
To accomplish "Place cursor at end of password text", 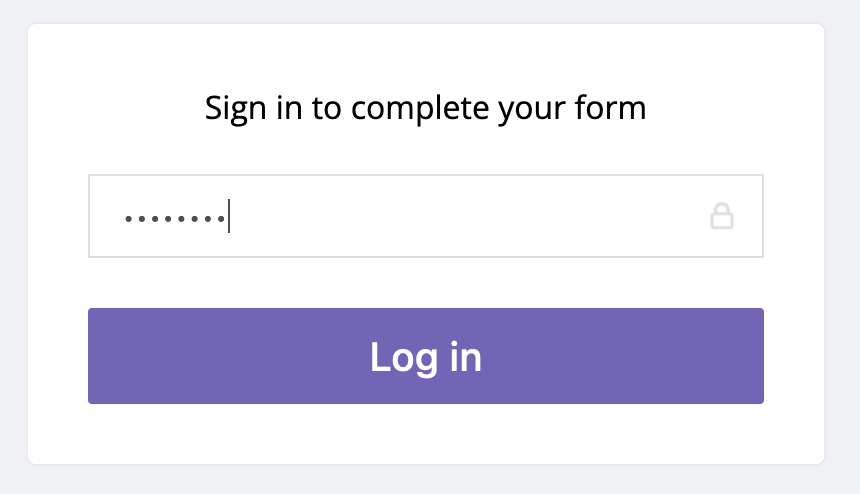I will (x=228, y=216).
